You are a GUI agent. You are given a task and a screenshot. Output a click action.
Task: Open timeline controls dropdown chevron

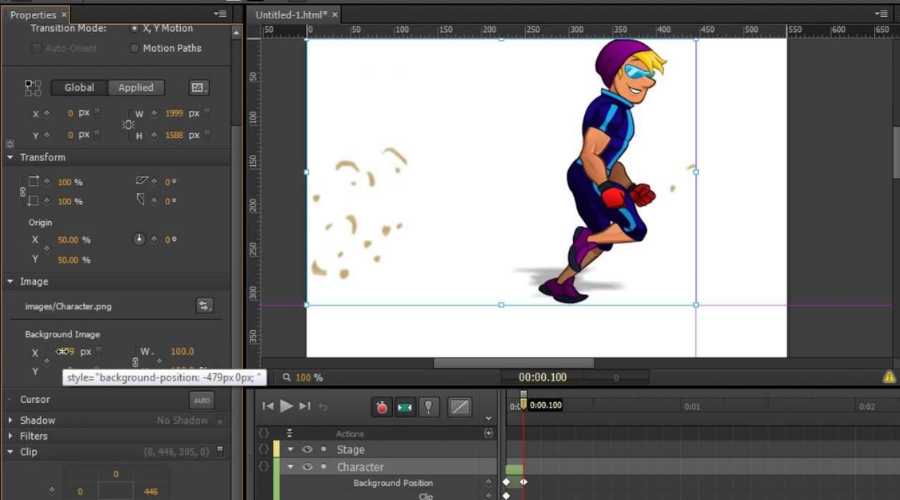[488, 418]
